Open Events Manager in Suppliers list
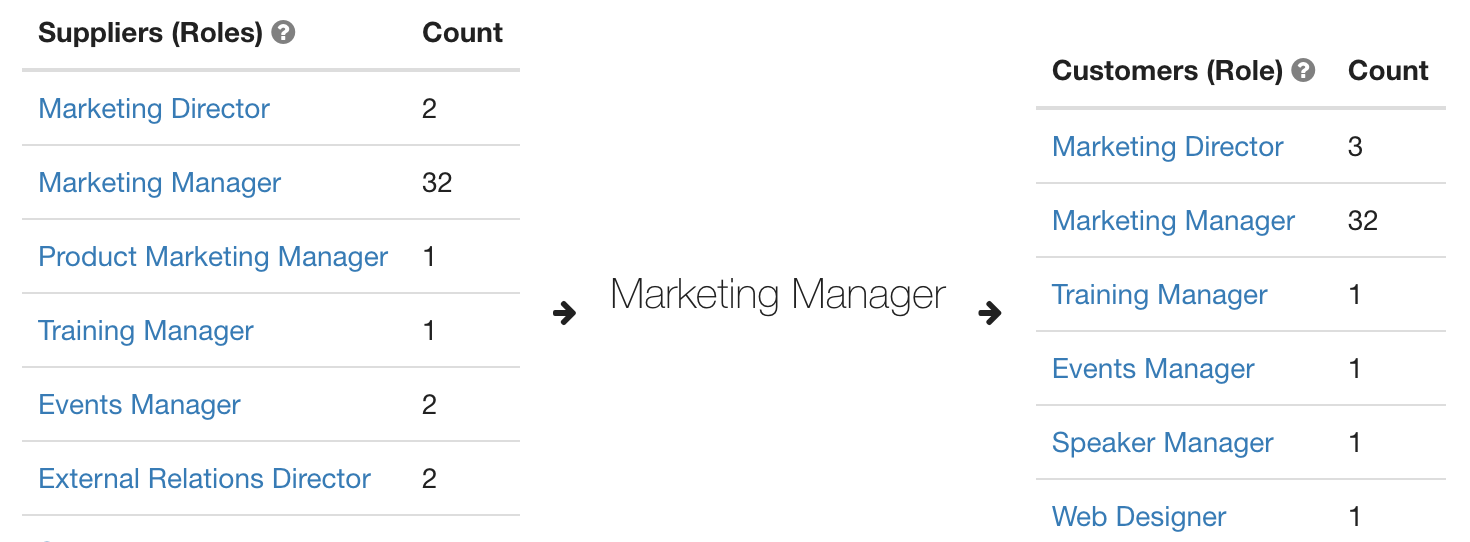1470x542 pixels. pyautogui.click(x=140, y=405)
